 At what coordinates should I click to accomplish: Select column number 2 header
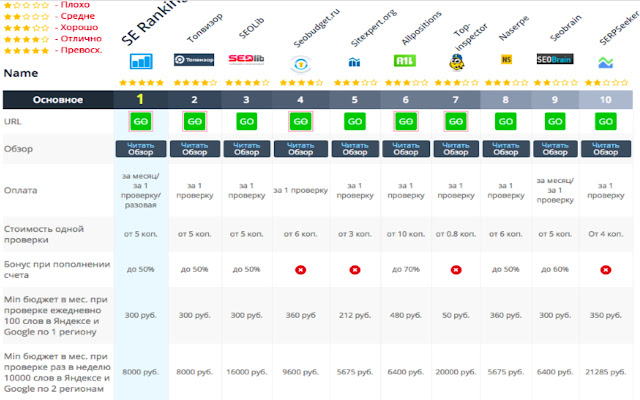coord(194,100)
